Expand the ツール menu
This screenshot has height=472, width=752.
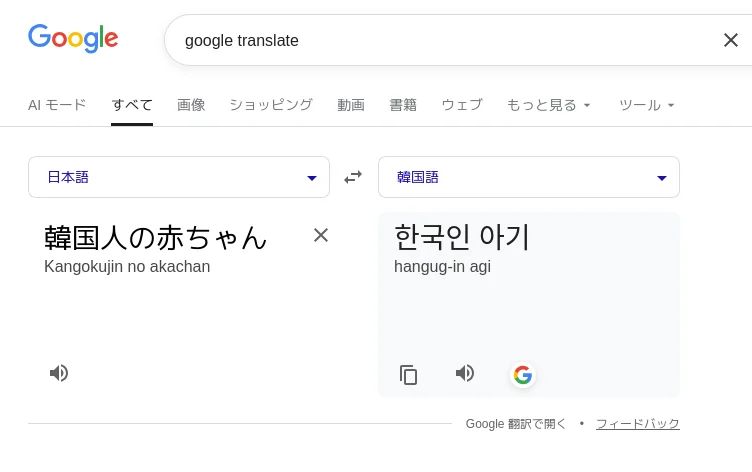pyautogui.click(x=647, y=105)
